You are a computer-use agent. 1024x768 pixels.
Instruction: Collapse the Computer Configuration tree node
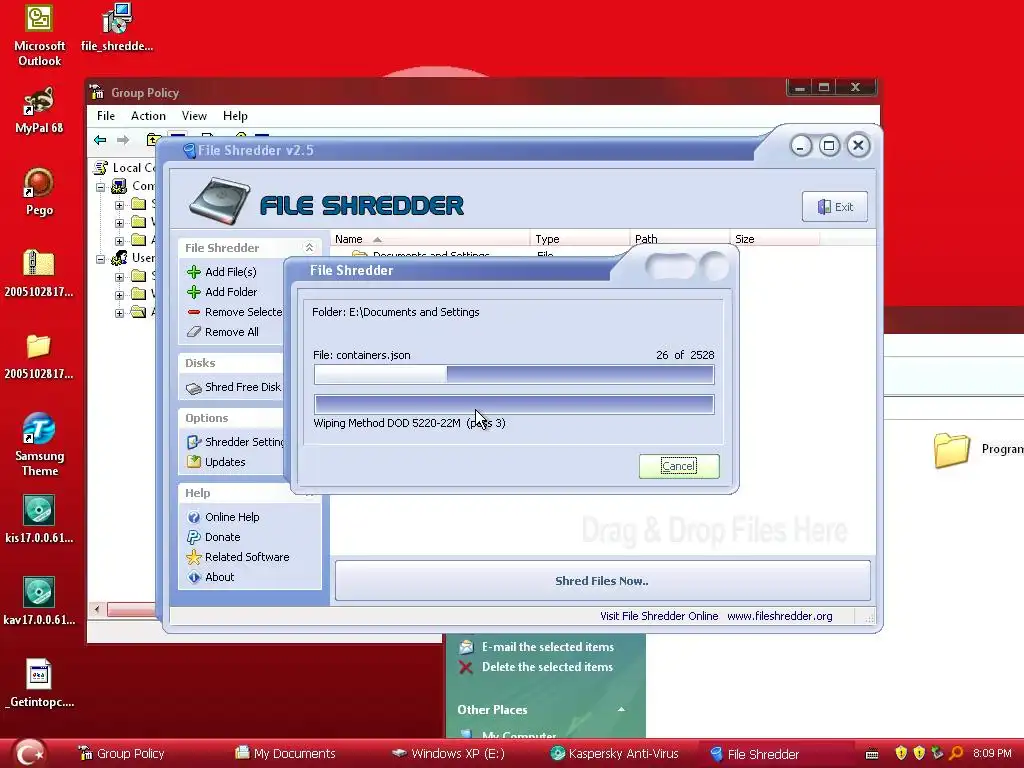click(x=101, y=187)
